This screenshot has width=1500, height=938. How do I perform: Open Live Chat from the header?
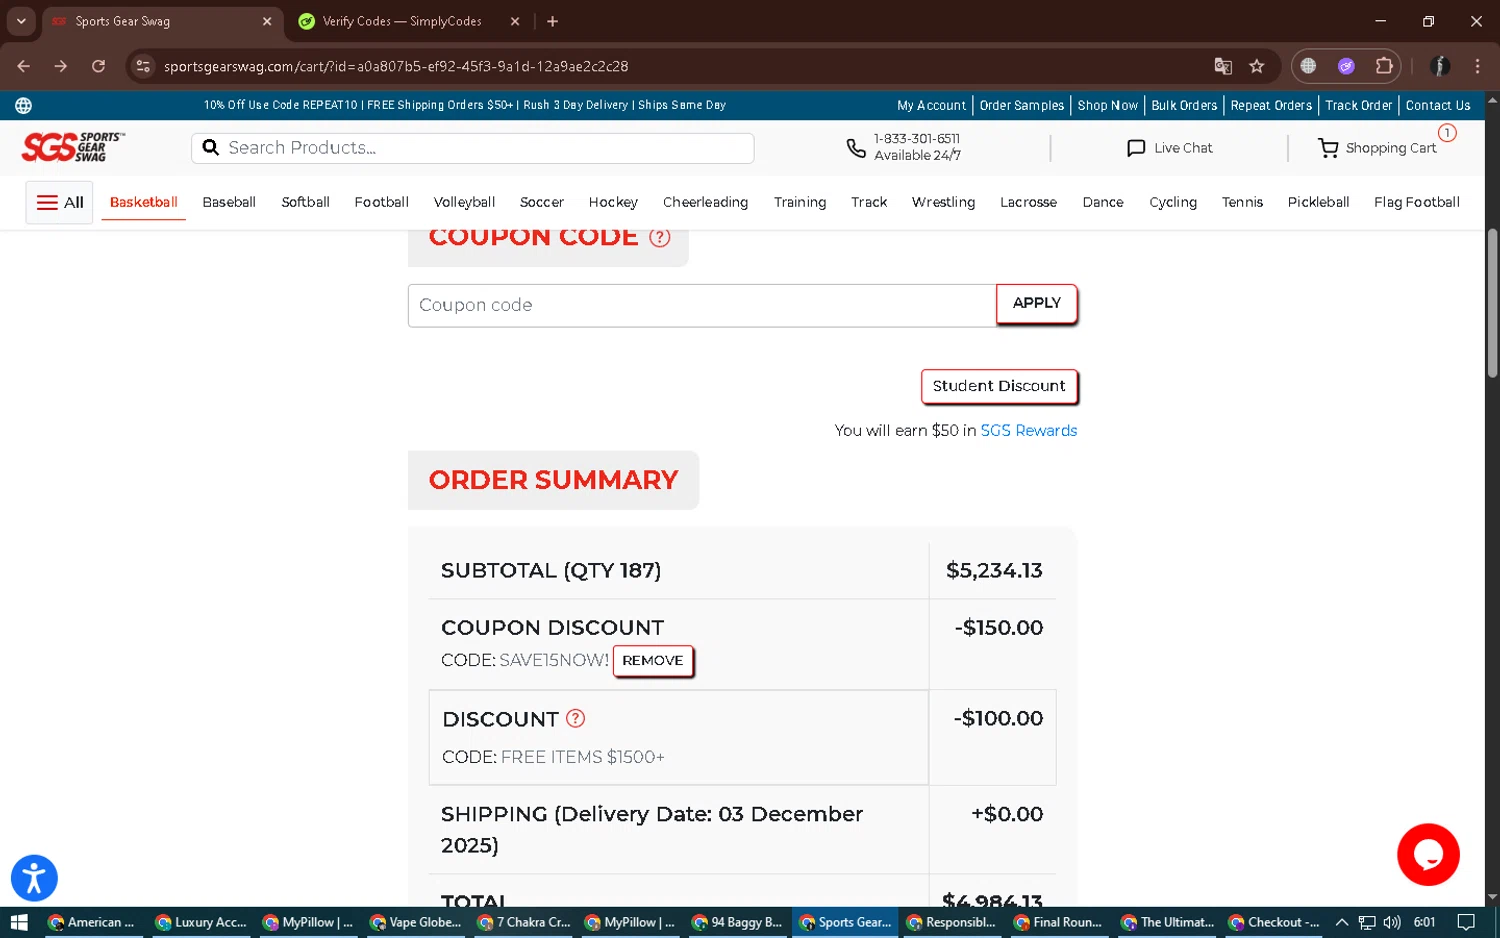[1169, 148]
